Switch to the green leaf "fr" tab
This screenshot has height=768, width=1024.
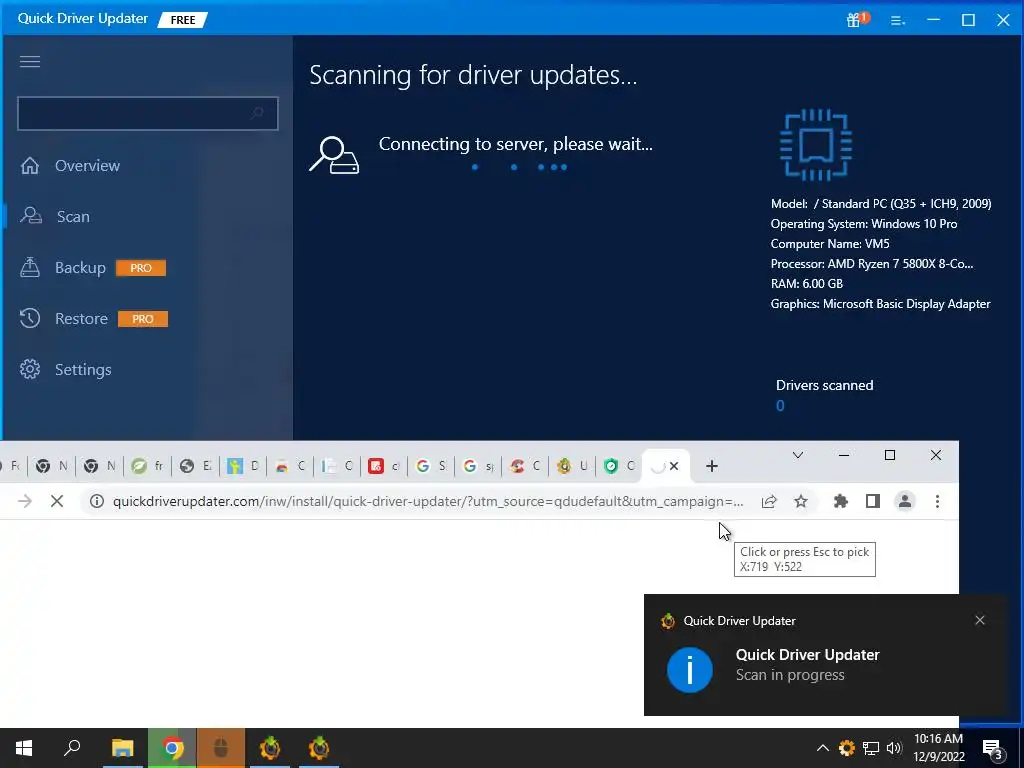click(x=147, y=466)
